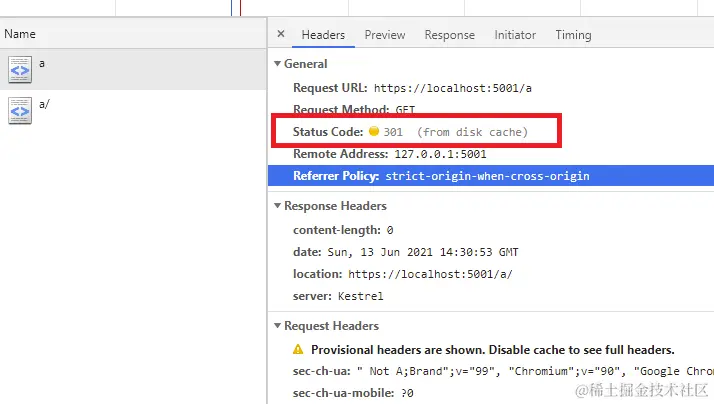Viewport: 714px width, 404px height.
Task: Click the sec-ch-ua-mobile header value ?0
Action: (x=407, y=393)
